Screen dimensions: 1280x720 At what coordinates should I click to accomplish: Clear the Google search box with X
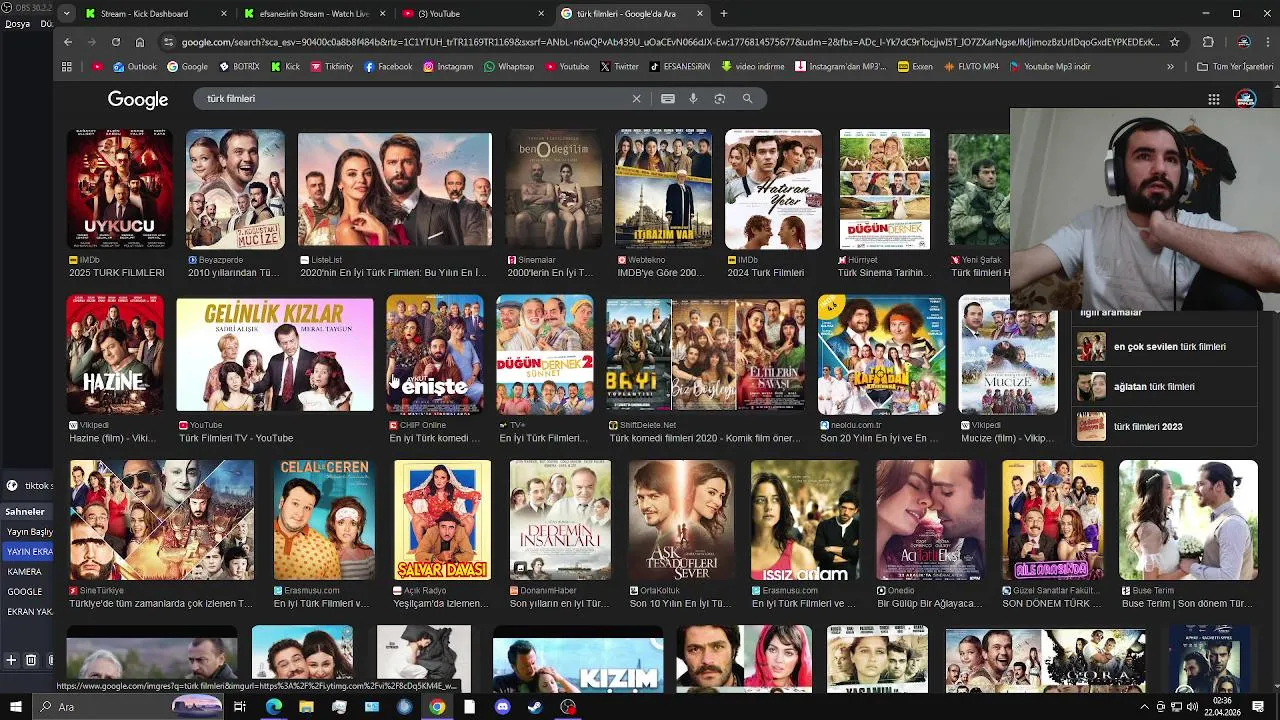[636, 99]
